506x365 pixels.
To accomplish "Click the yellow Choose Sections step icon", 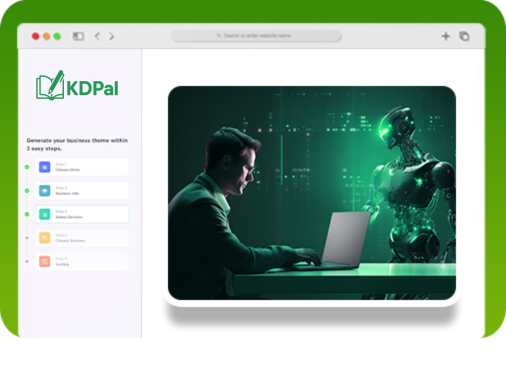I will [x=44, y=238].
